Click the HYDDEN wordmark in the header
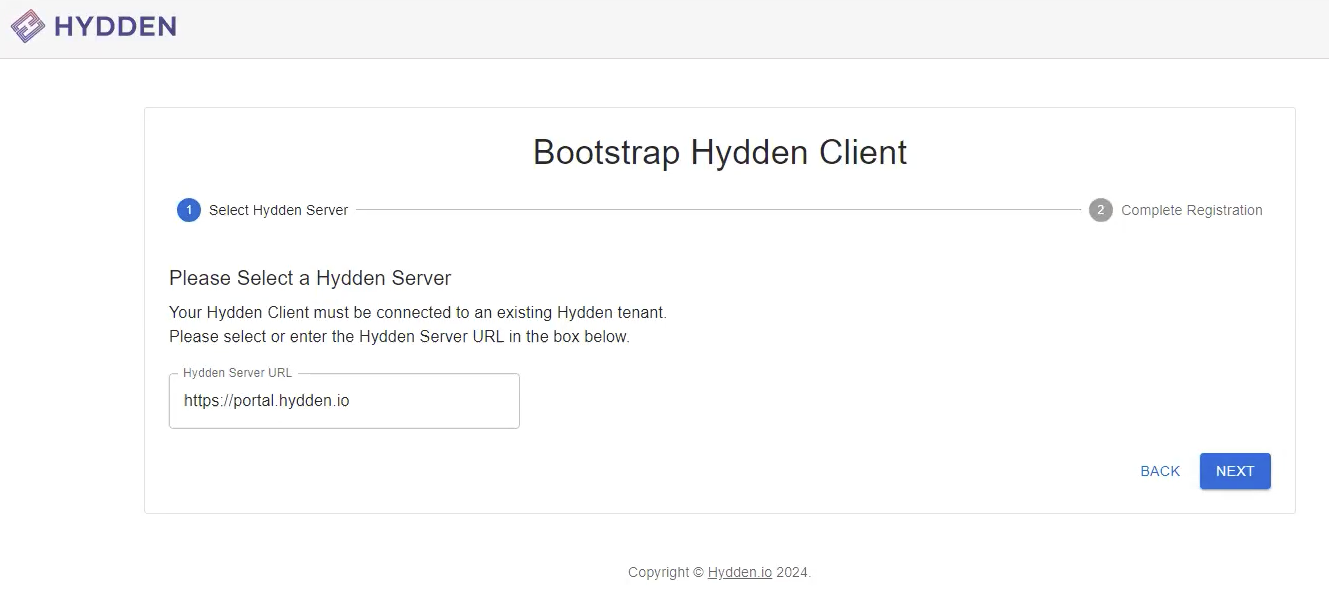This screenshot has height=595, width=1329. [115, 26]
